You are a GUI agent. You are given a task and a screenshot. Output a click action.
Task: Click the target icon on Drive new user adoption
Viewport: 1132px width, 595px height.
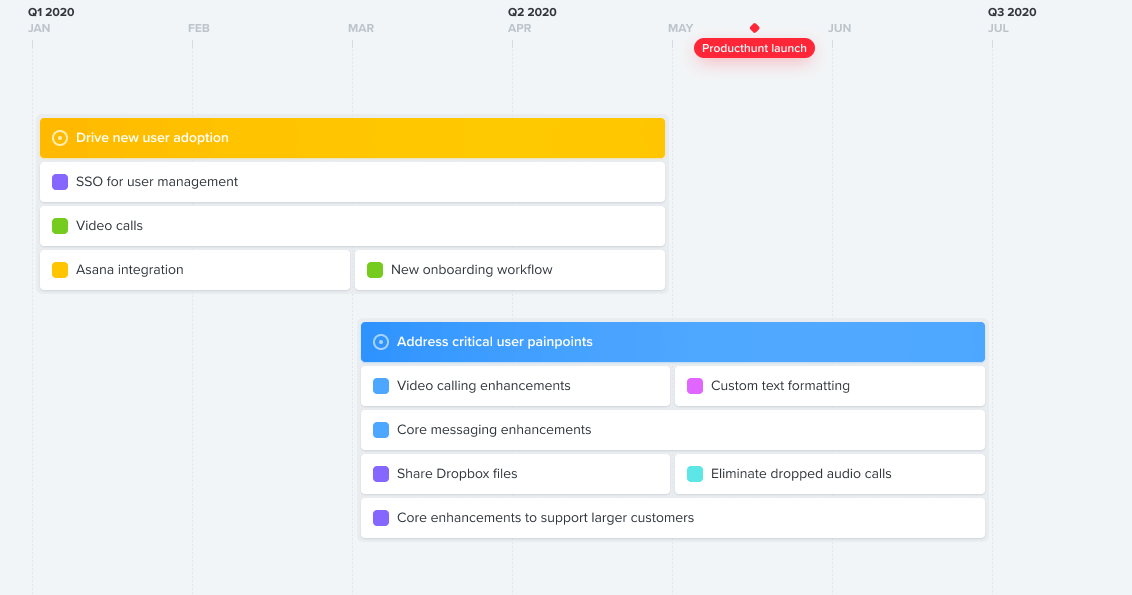click(60, 138)
